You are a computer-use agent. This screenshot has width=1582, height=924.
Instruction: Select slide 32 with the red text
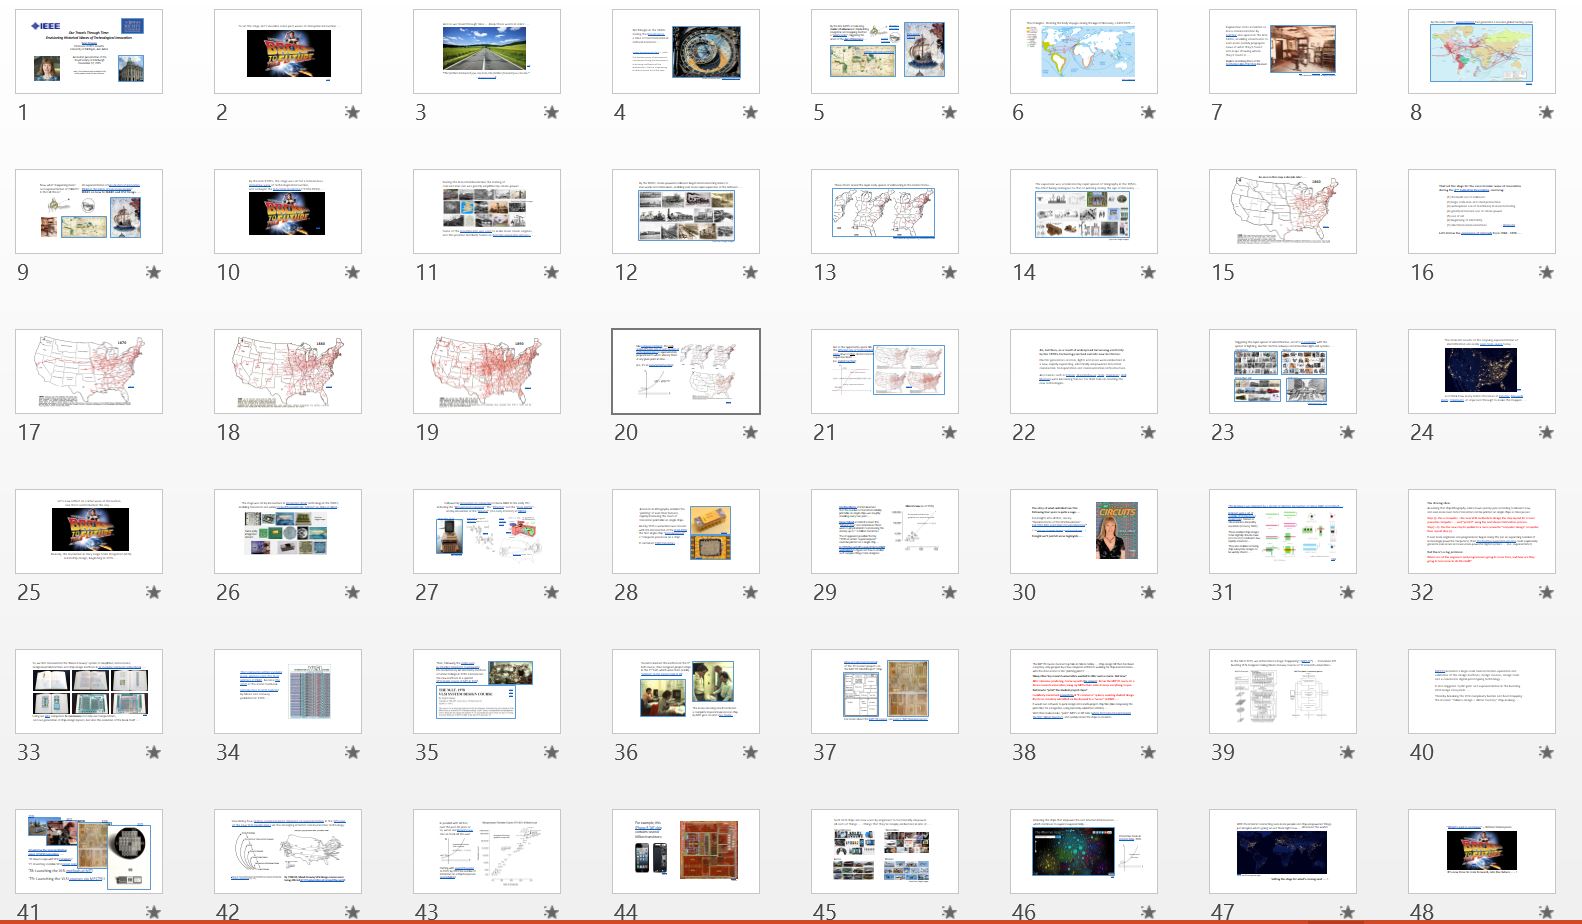click(1482, 532)
